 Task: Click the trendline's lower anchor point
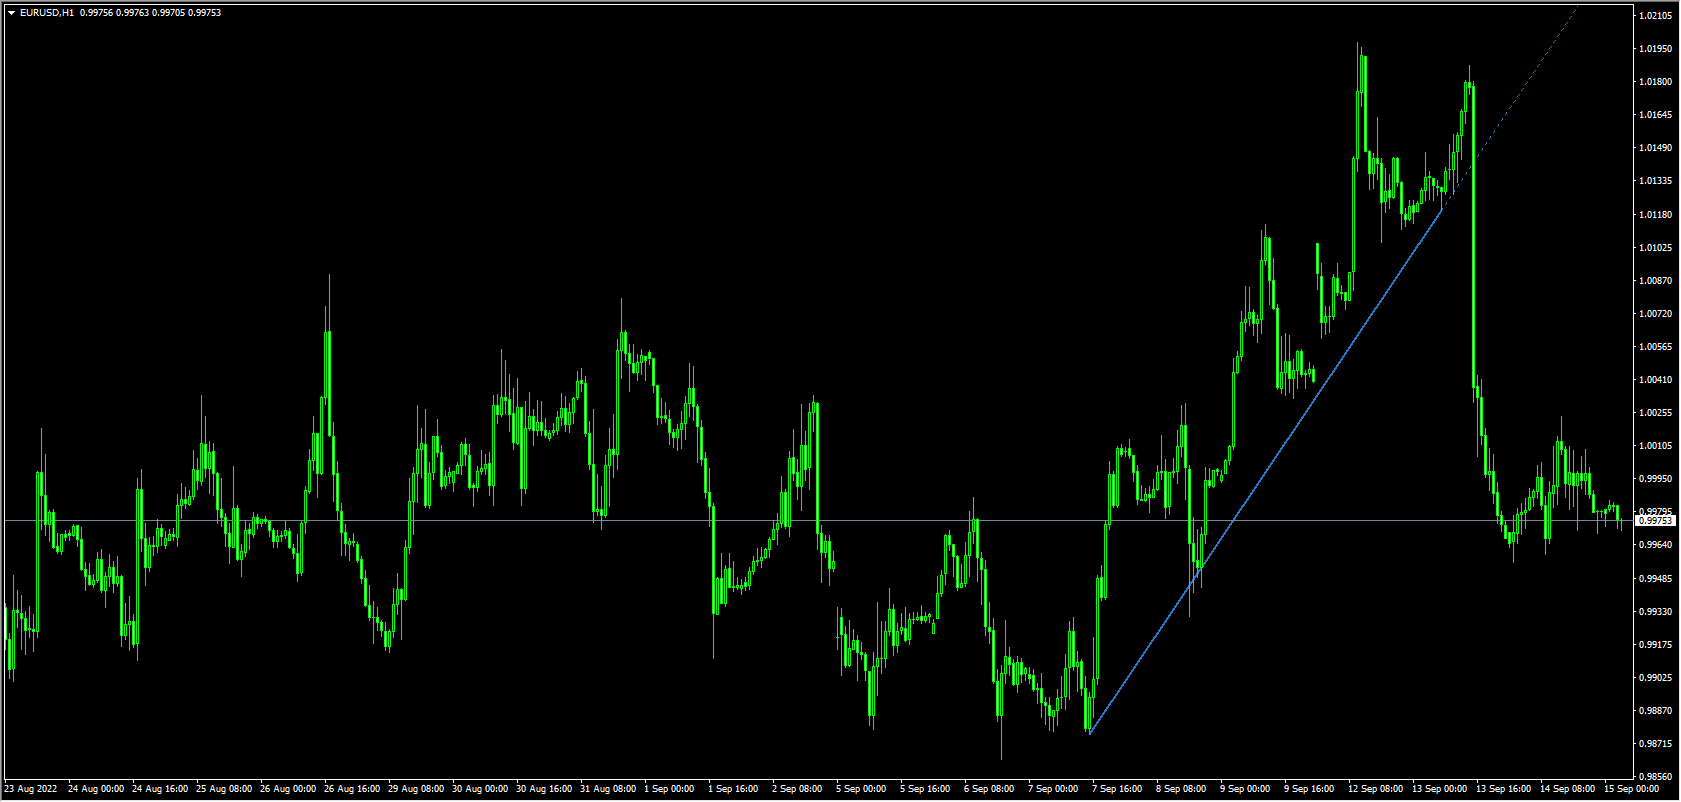(1090, 733)
